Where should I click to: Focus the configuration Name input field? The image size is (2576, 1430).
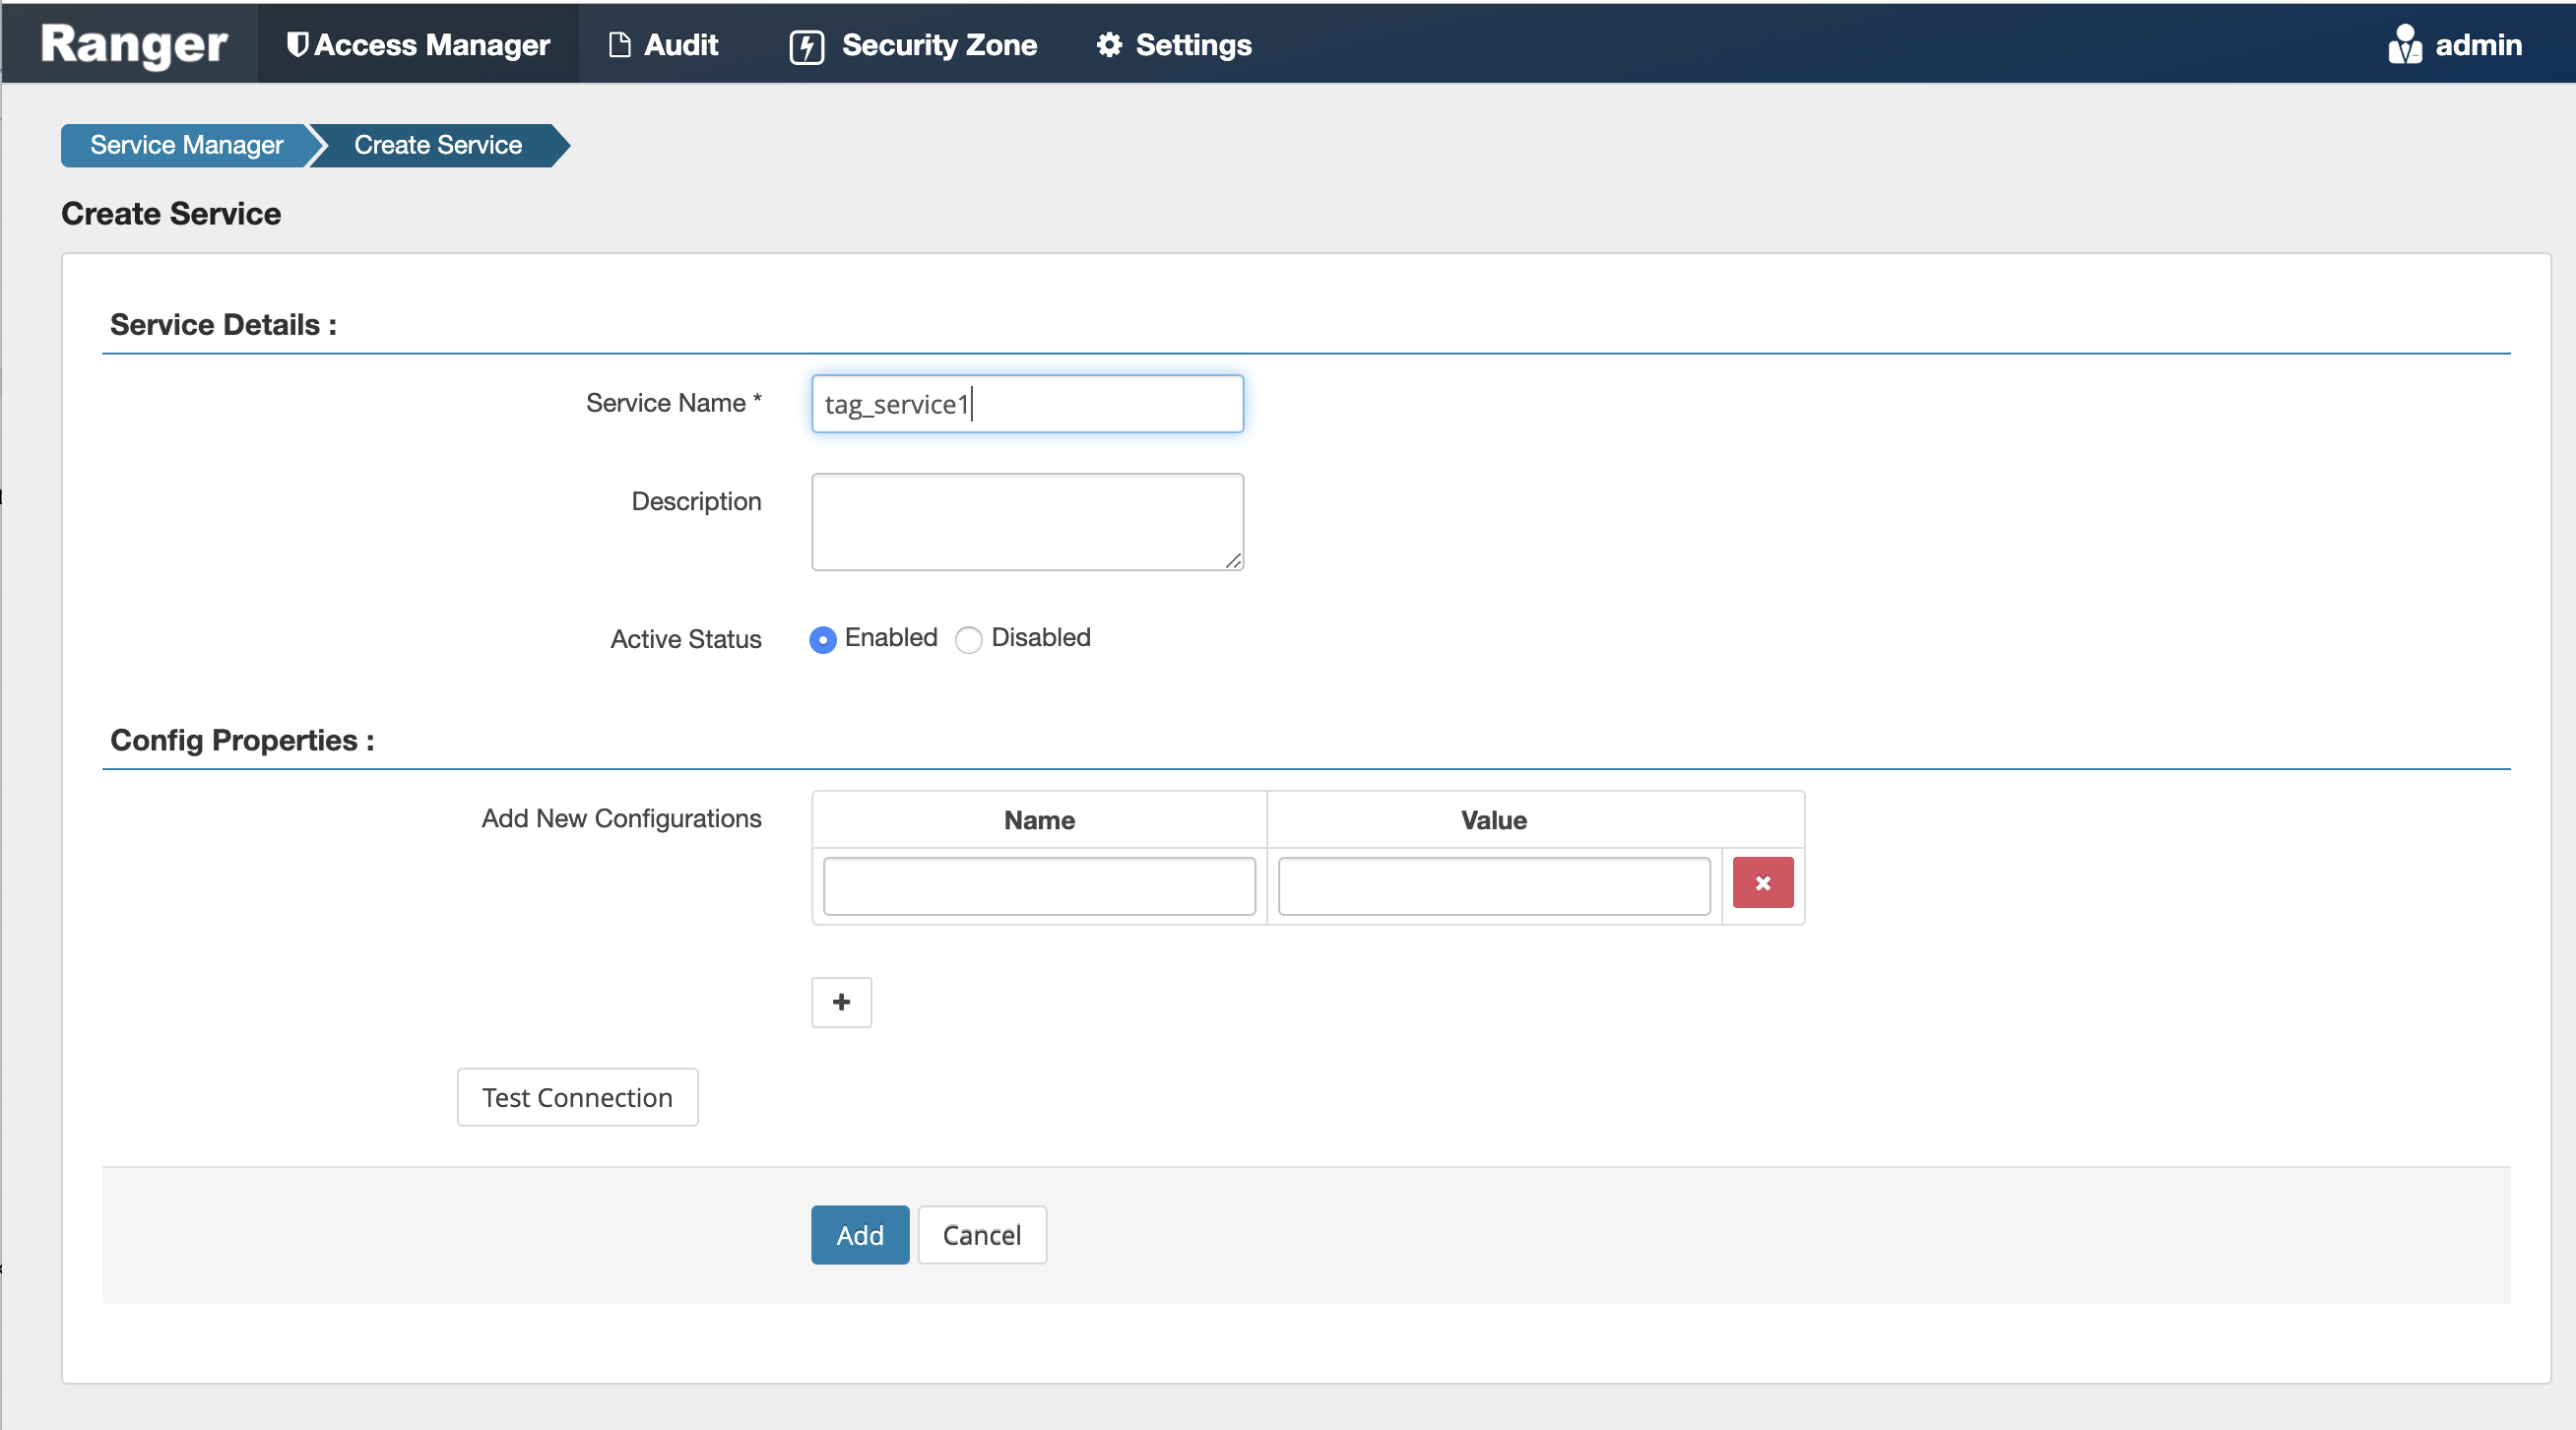(x=1039, y=886)
